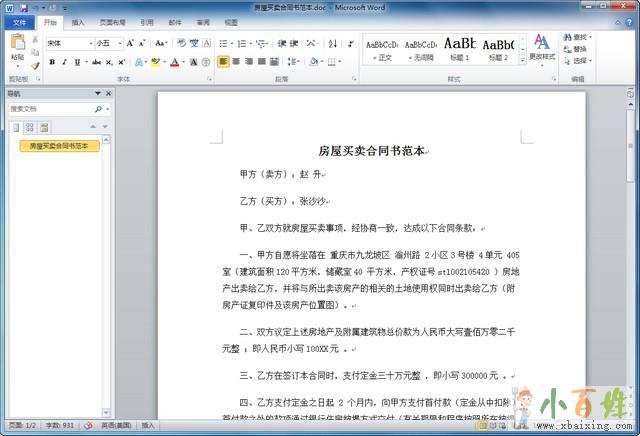Click the Paste (粘贴) icon
Screen dimensions: 640x436
(x=18, y=45)
